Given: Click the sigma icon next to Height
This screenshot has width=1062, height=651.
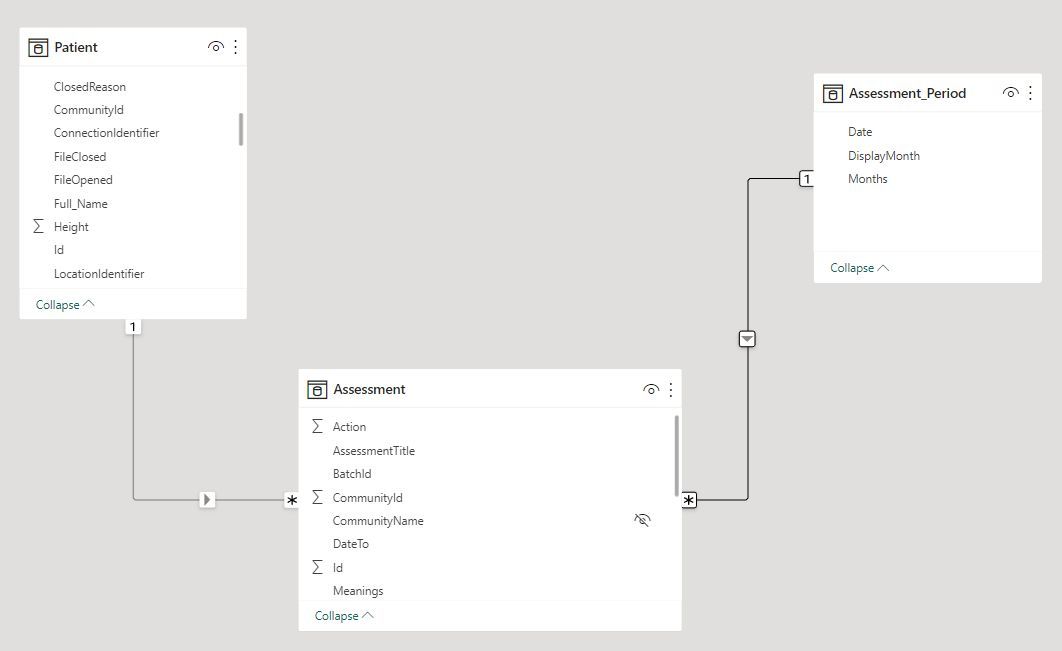Looking at the screenshot, I should (39, 226).
